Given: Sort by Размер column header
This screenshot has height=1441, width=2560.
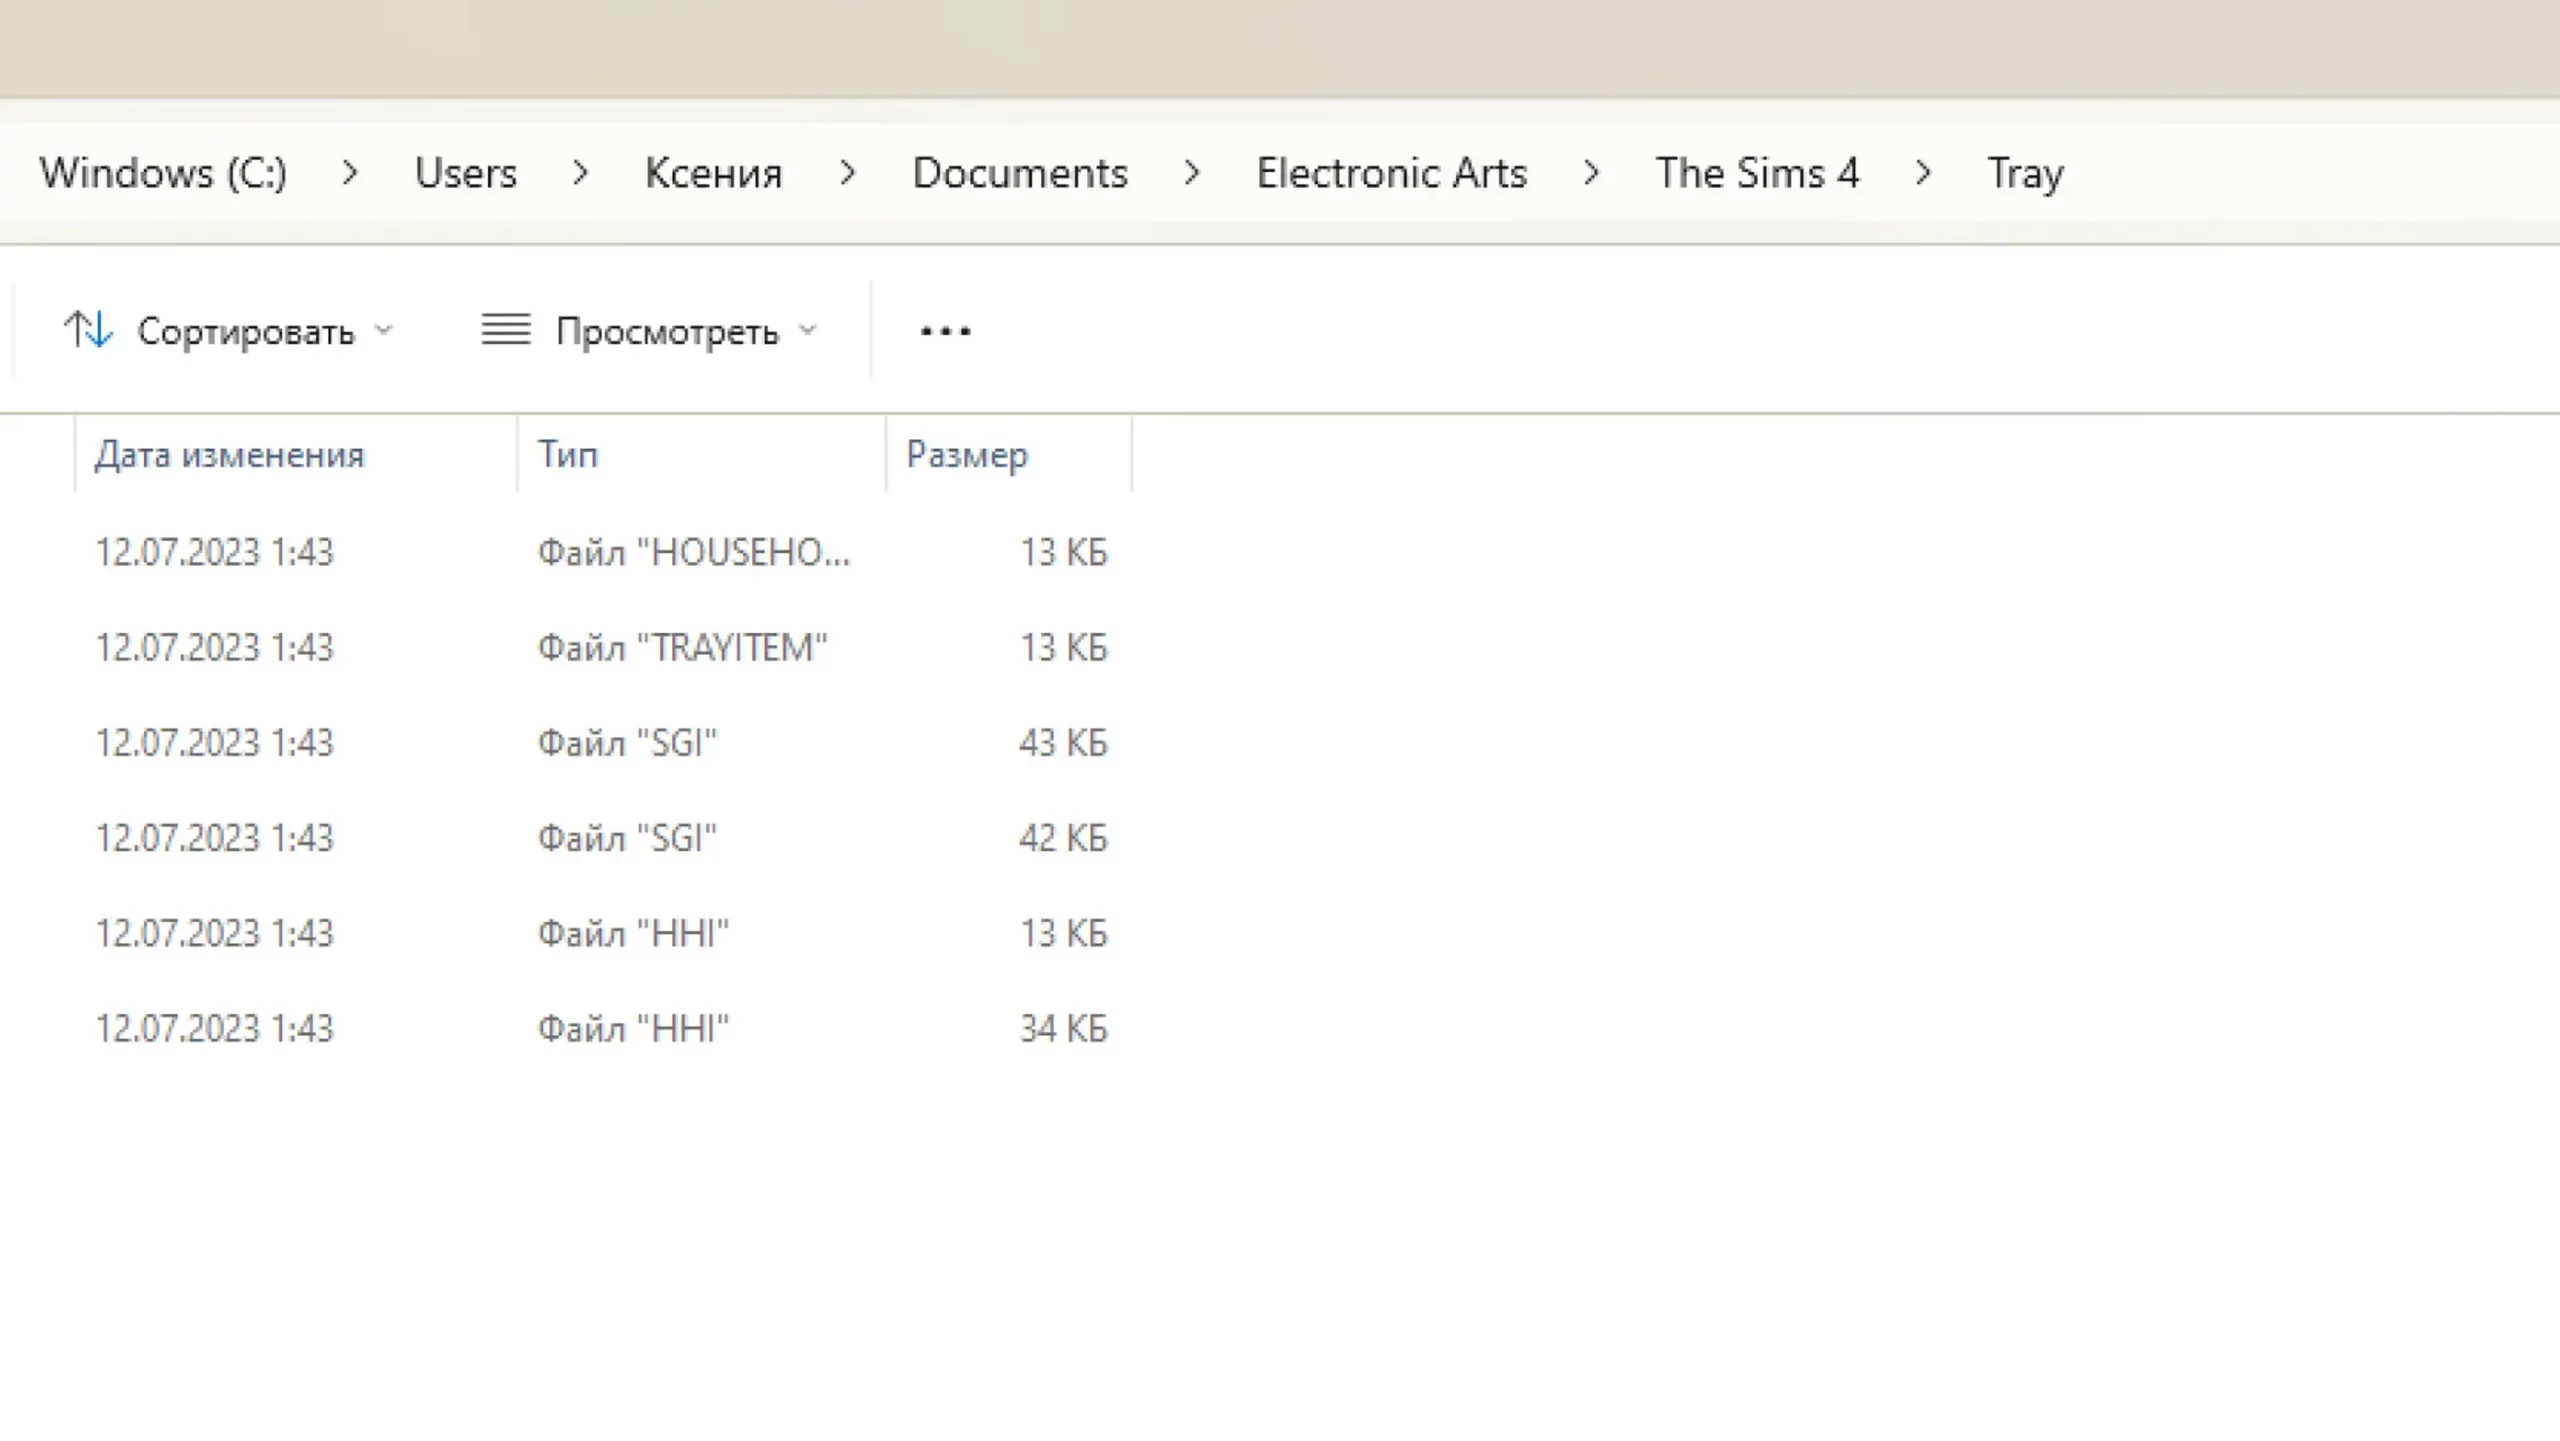Looking at the screenshot, I should [x=966, y=455].
